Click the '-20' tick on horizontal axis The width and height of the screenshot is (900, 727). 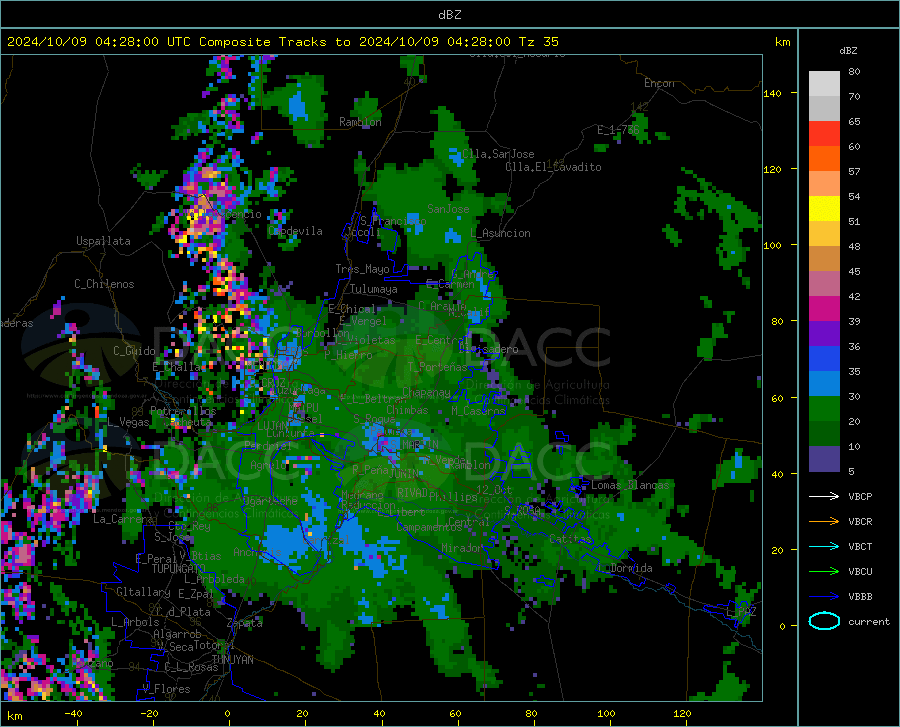(149, 714)
